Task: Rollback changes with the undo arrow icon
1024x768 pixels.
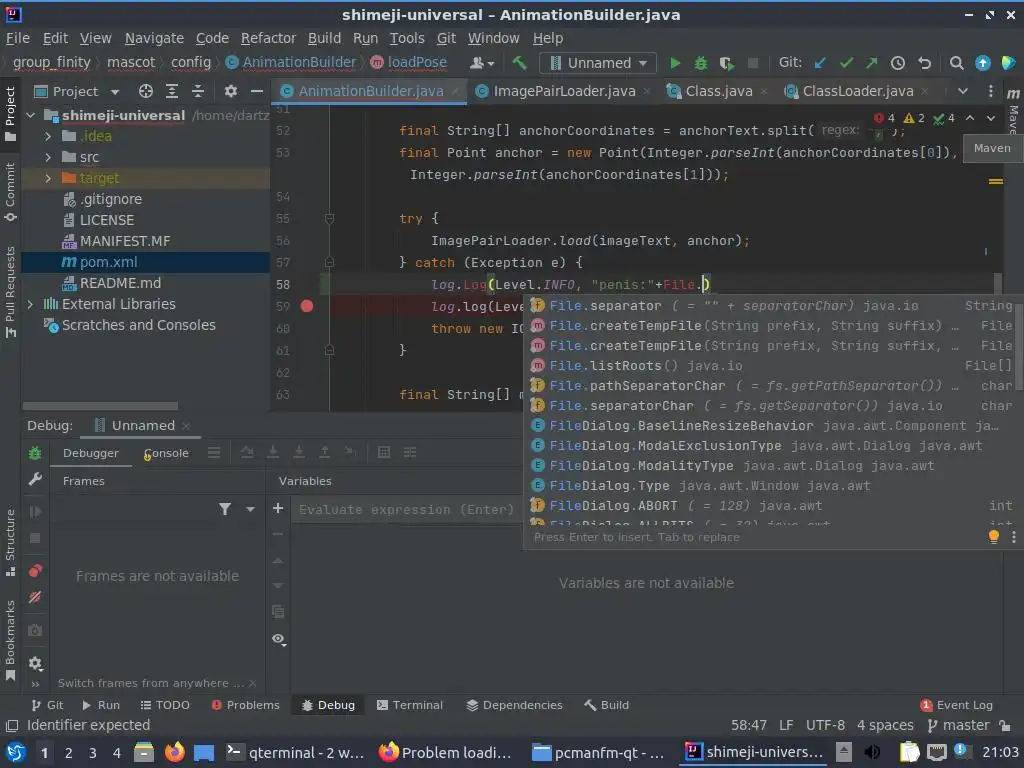Action: [924, 63]
